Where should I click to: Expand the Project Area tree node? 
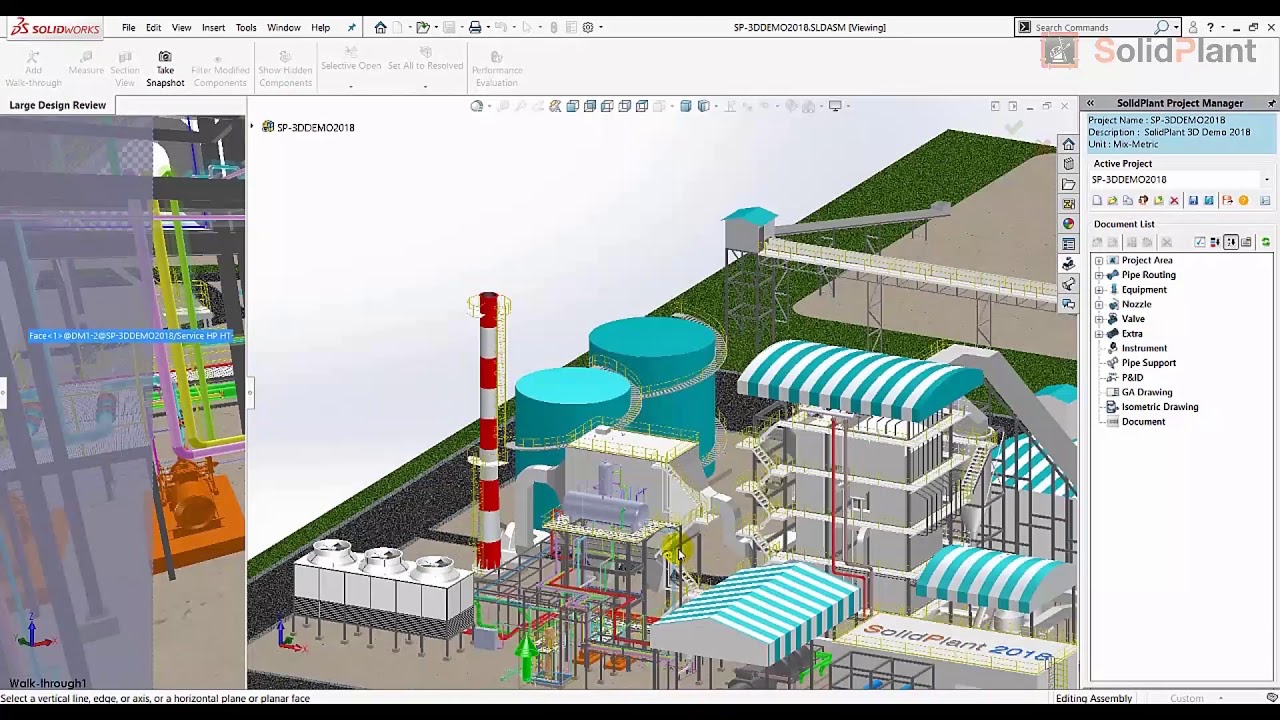(x=1099, y=260)
